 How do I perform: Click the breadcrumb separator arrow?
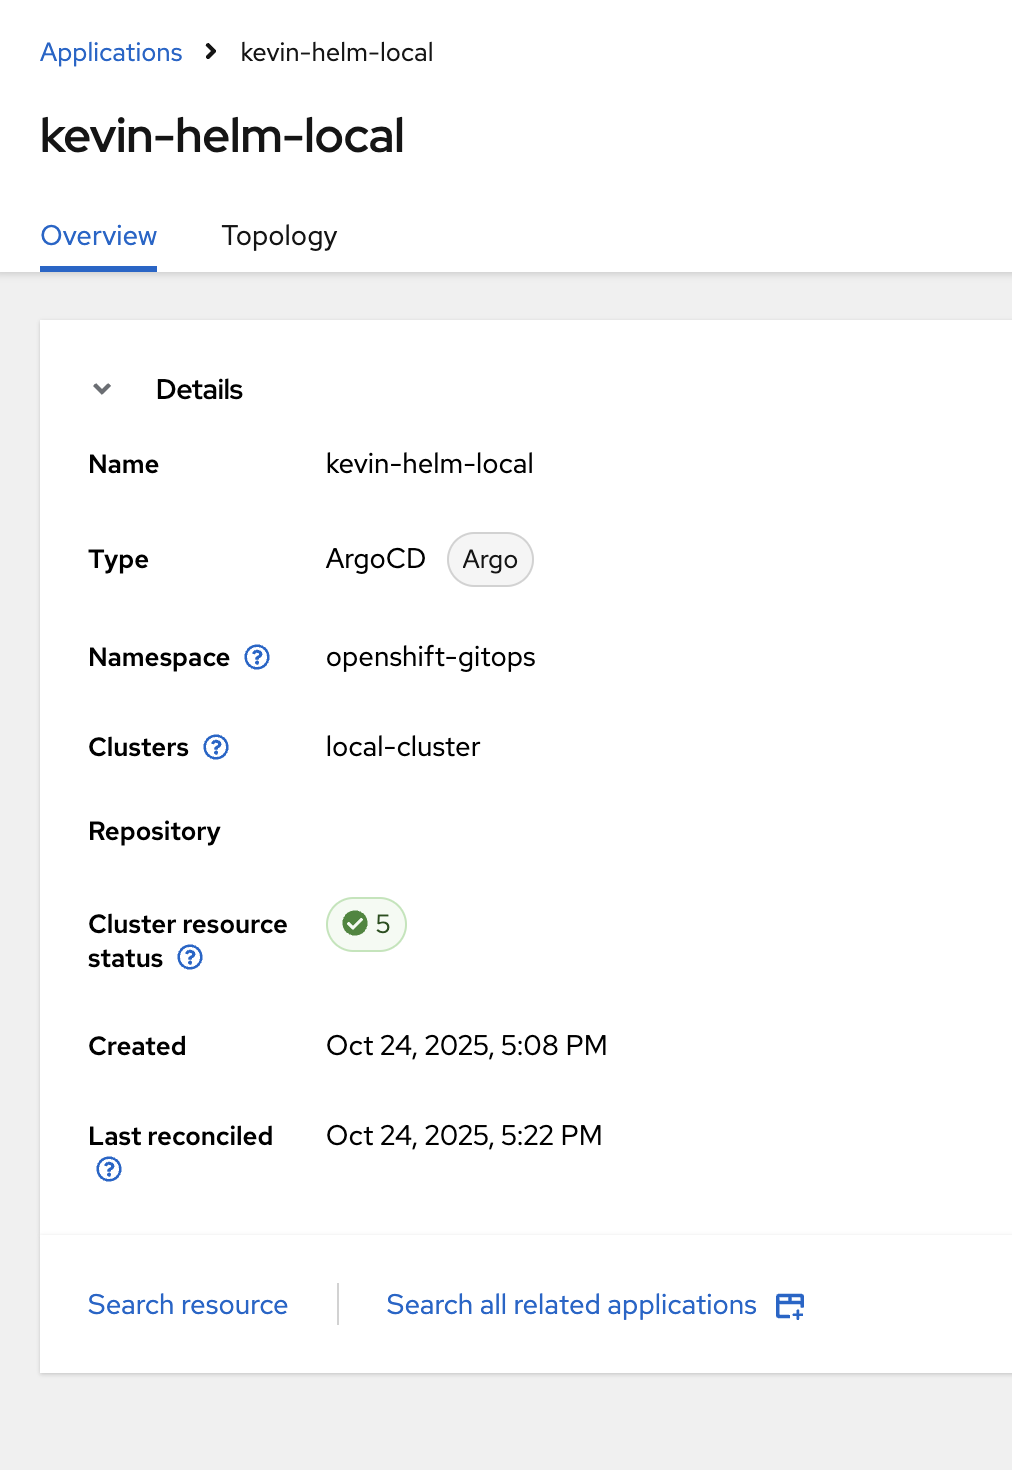click(211, 52)
